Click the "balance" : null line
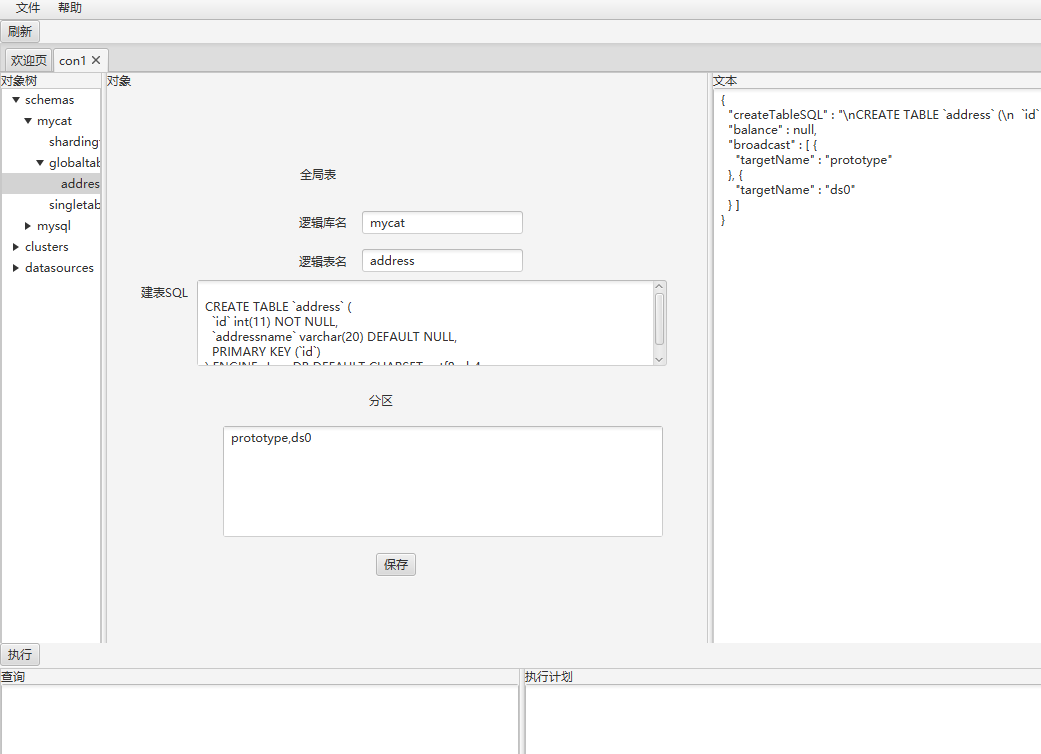Screen dimensions: 1041x754 pos(772,130)
